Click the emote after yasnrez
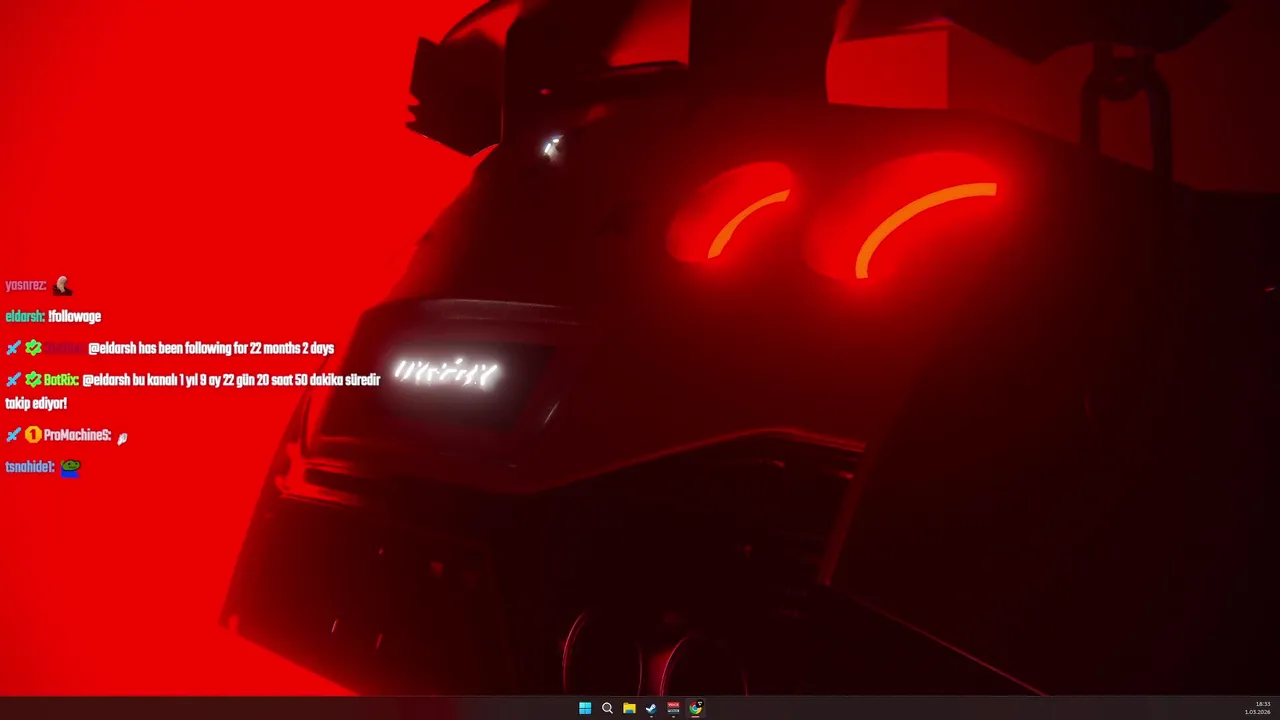The image size is (1280, 720). point(62,285)
